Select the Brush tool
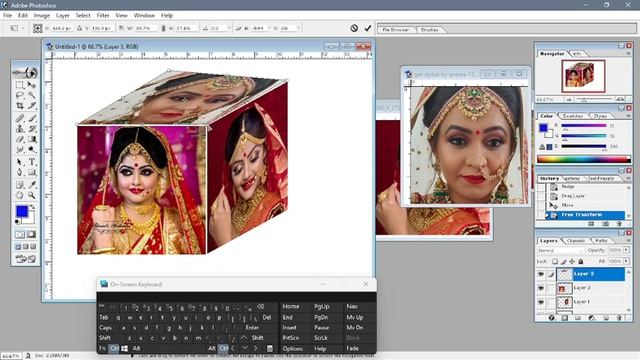Viewport: 640px width, 360px height. pos(31,118)
